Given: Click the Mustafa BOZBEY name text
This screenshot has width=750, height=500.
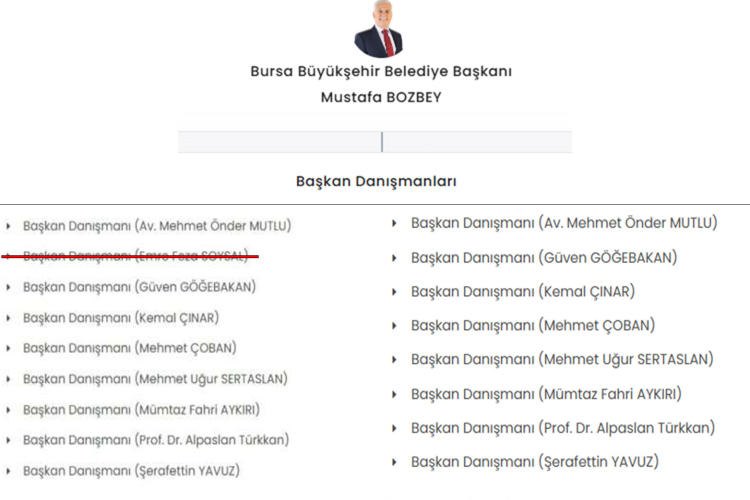Looking at the screenshot, I should [x=380, y=97].
